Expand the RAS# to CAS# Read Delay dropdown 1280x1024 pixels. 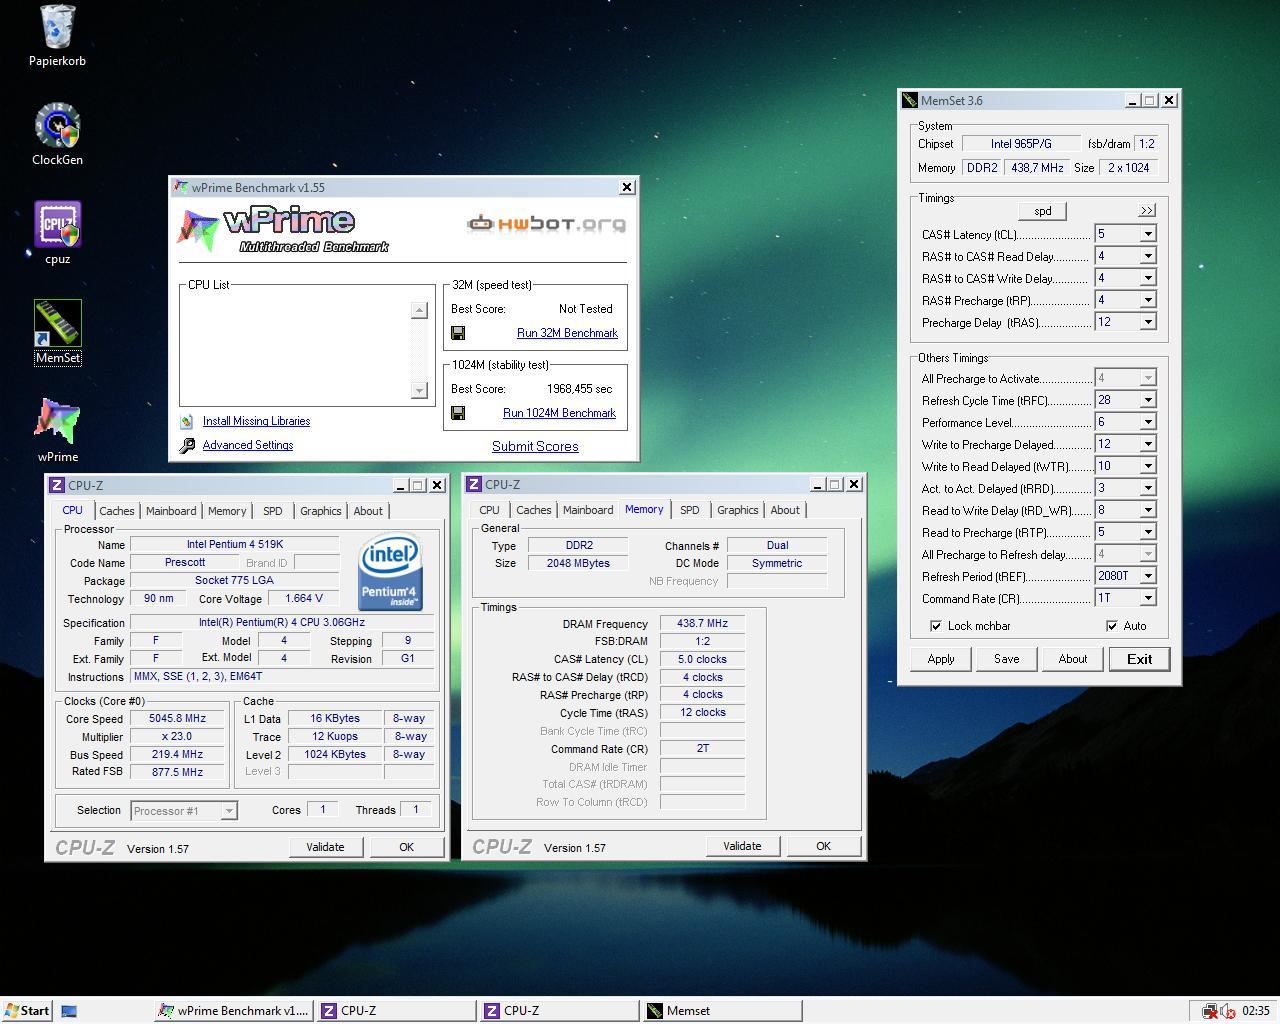pos(1148,256)
